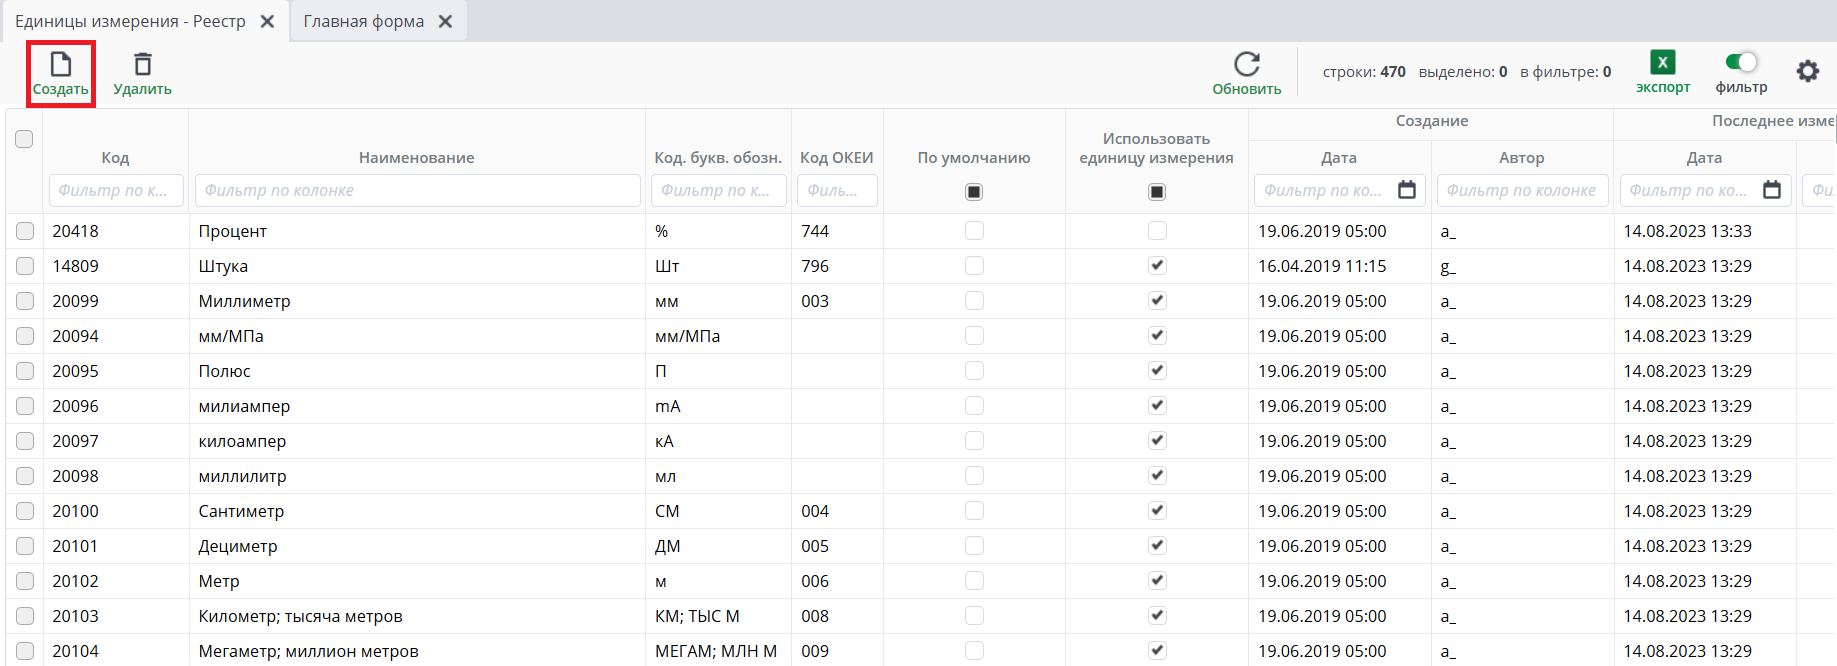The width and height of the screenshot is (1837, 666).
Task: Click the Наименование column filter field
Action: (x=417, y=190)
